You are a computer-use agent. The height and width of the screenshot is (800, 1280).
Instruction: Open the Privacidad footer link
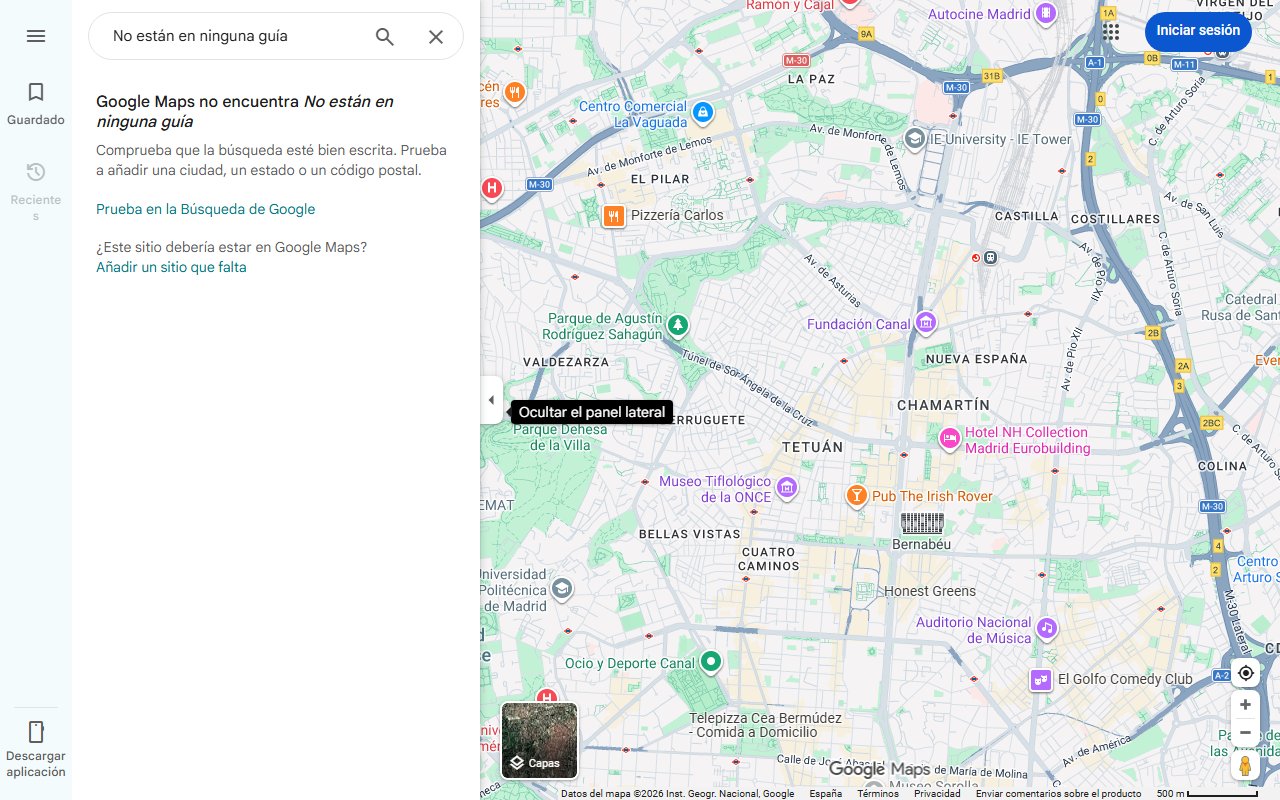pyautogui.click(x=937, y=792)
